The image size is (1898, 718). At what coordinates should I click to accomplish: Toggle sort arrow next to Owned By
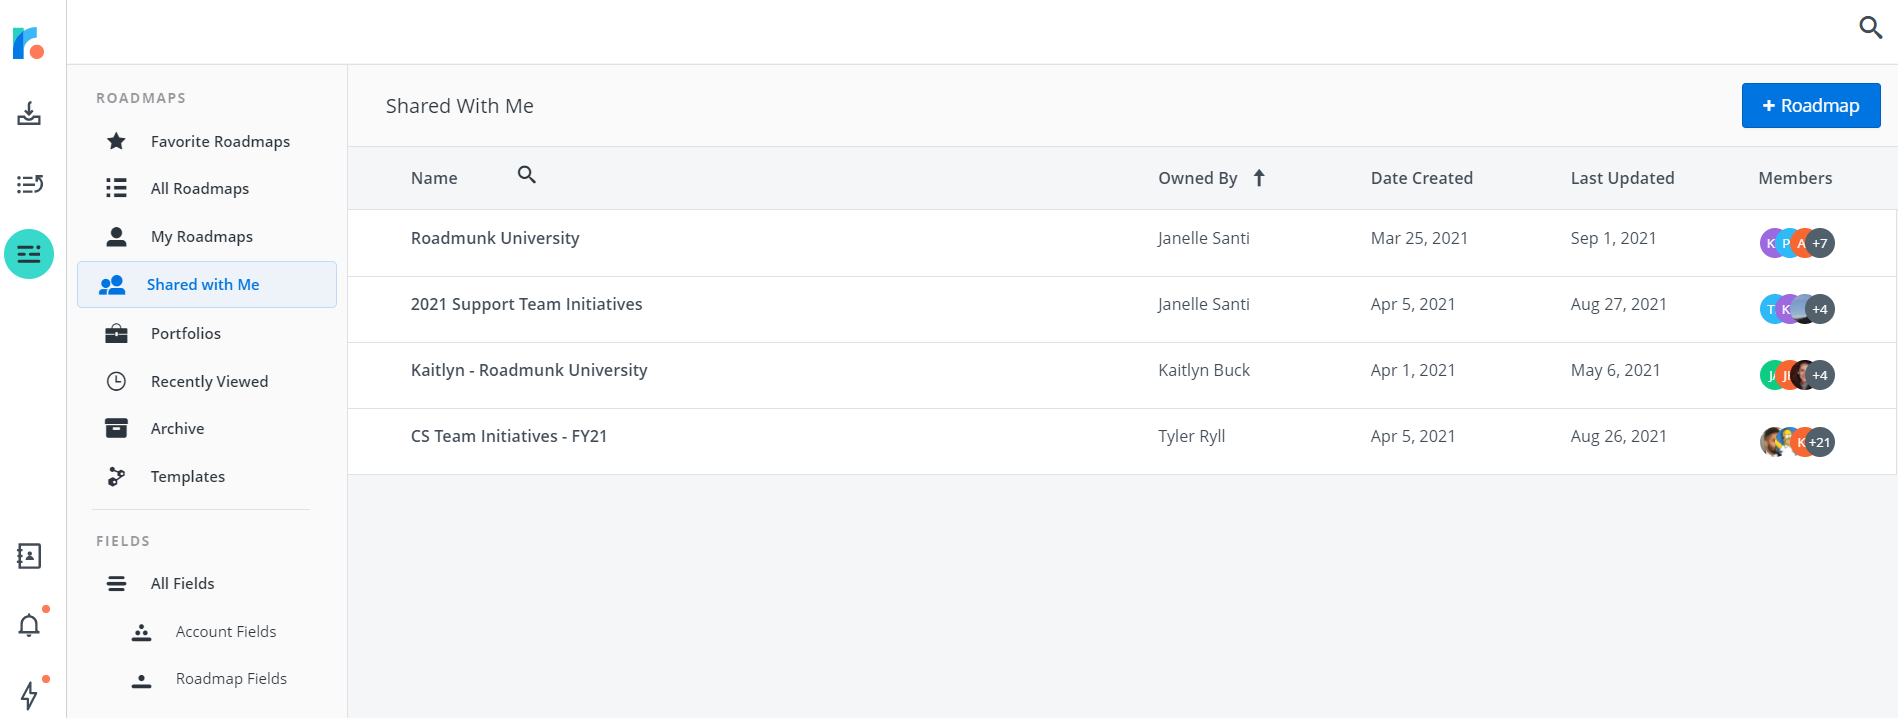tap(1259, 178)
